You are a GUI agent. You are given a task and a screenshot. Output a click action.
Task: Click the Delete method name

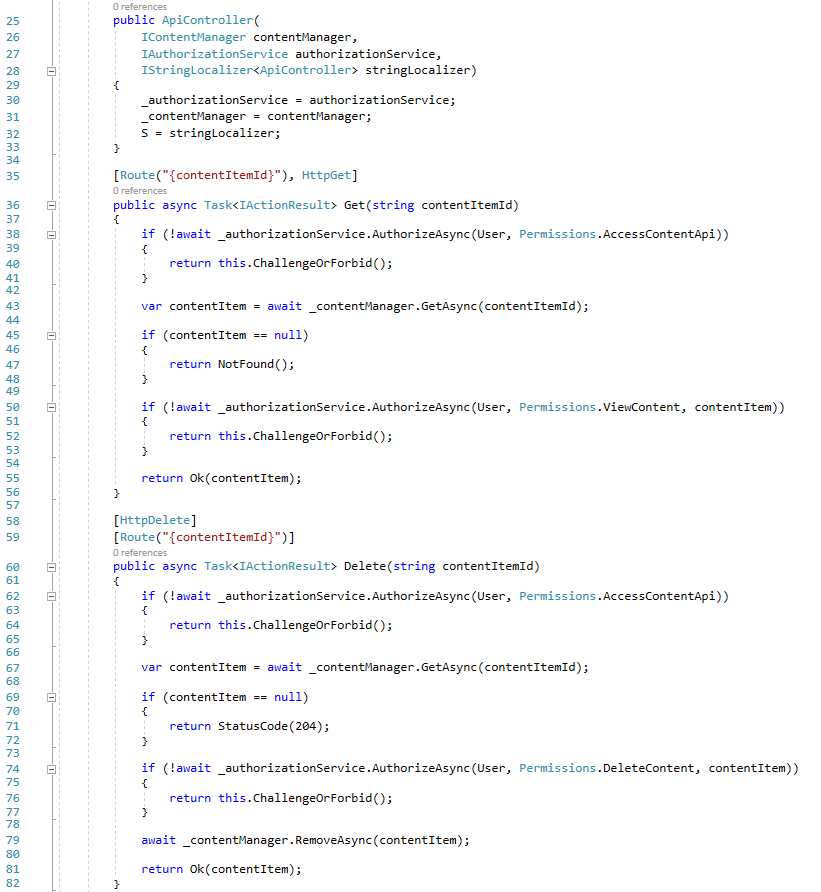click(x=365, y=566)
